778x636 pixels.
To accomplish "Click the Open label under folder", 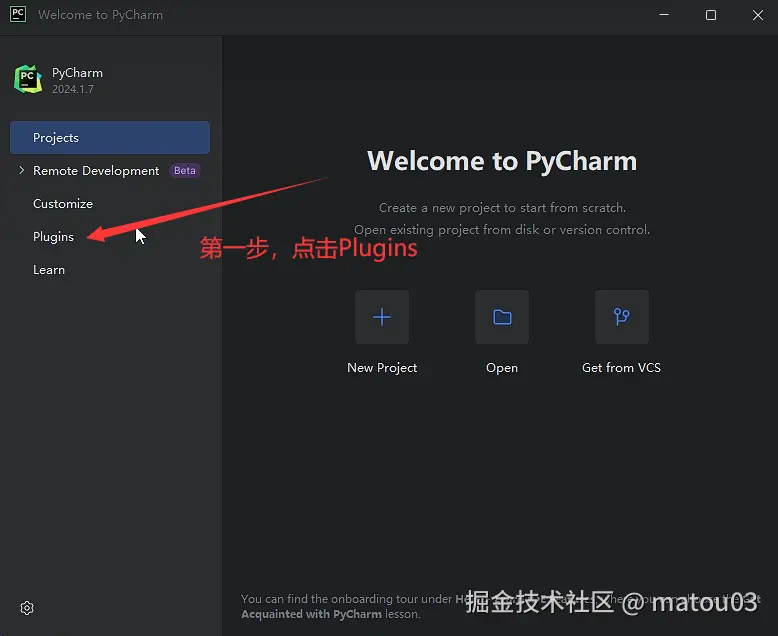I will pos(502,368).
